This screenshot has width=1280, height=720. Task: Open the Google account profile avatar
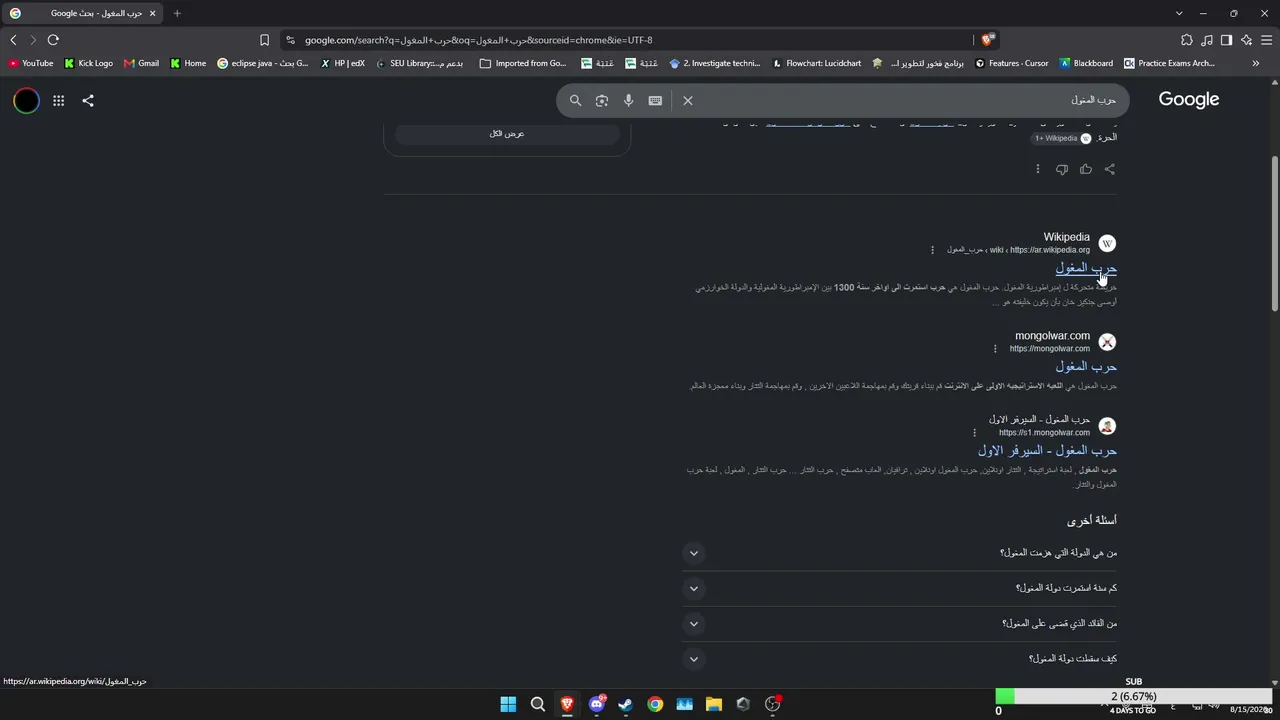tap(26, 100)
